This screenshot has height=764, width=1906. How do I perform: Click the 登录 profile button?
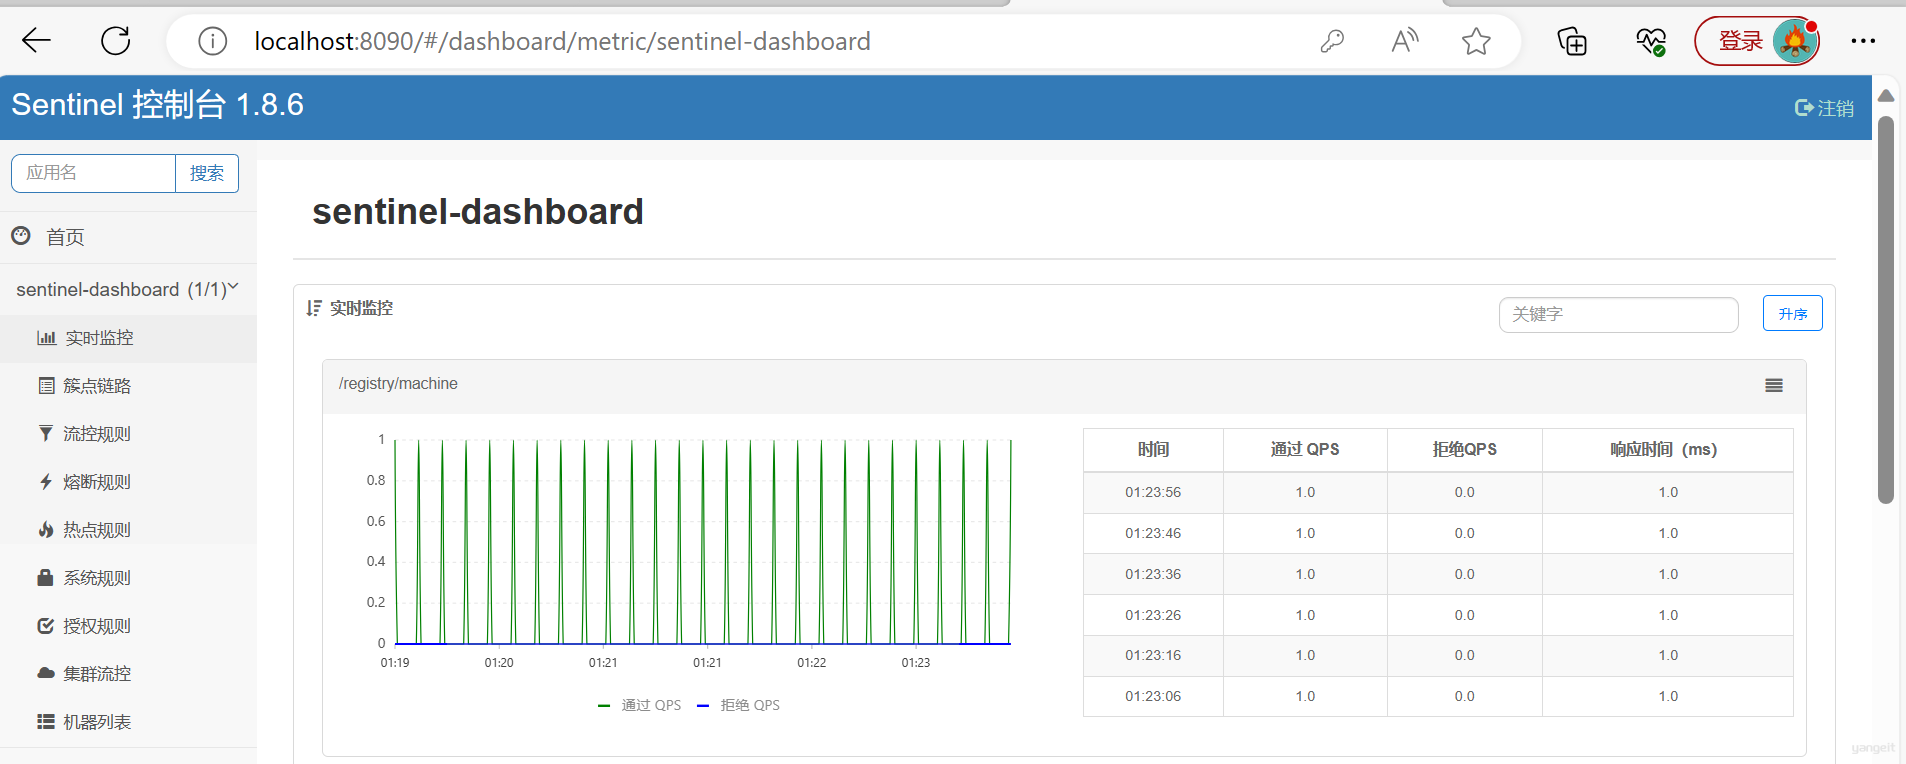point(1757,41)
